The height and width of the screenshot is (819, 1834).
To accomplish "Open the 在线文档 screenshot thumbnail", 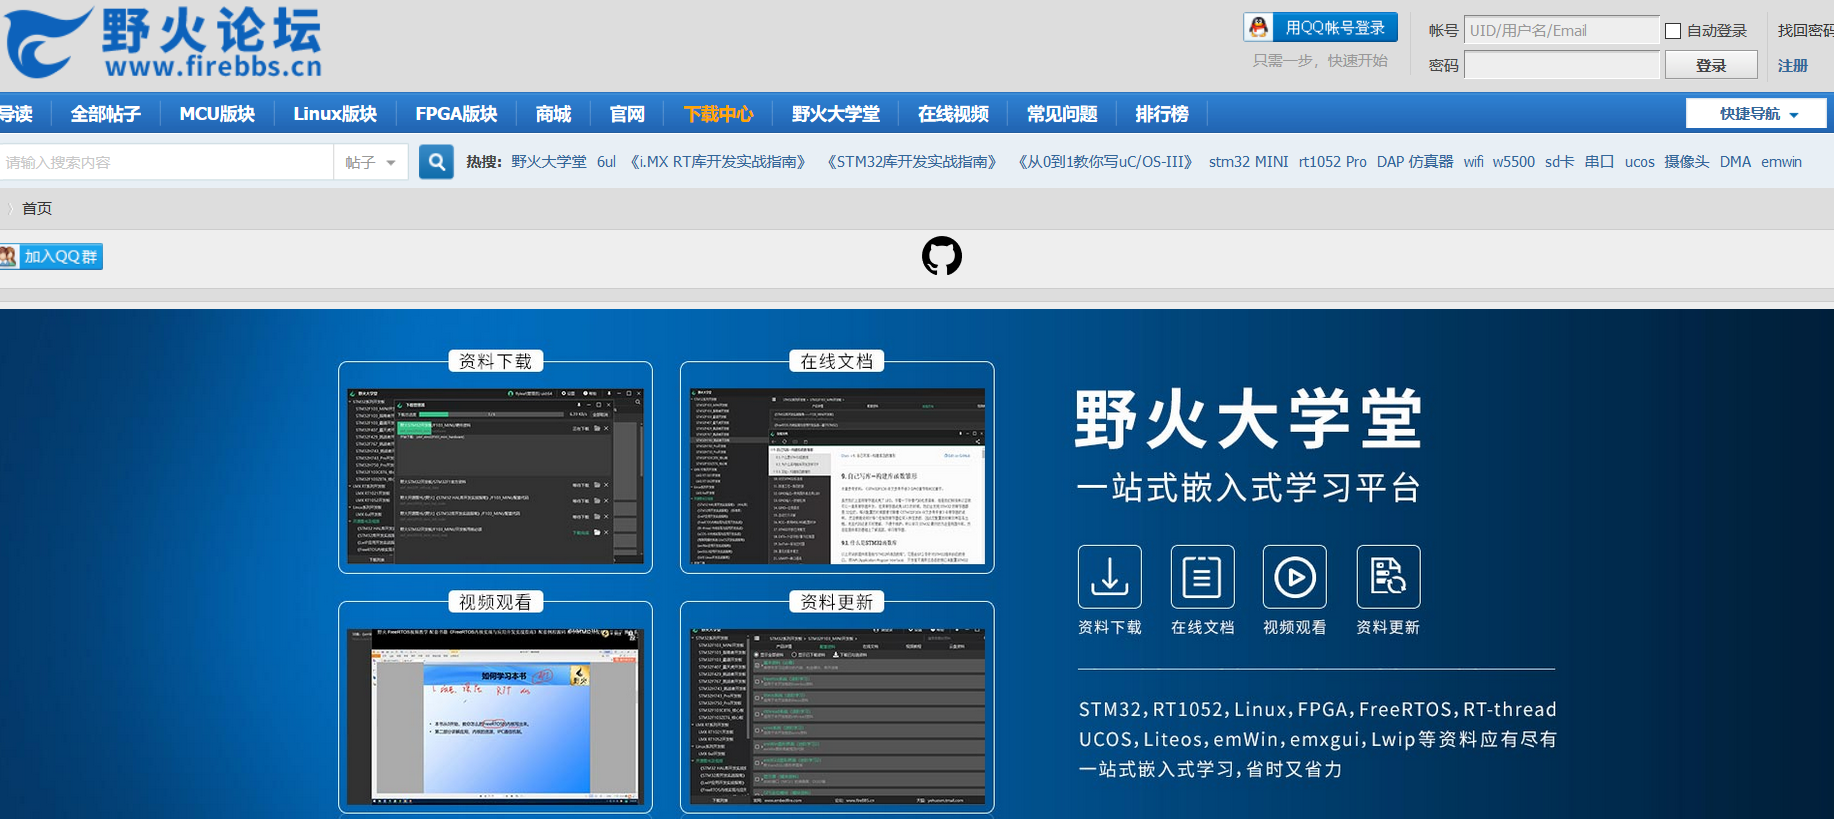I will [837, 476].
